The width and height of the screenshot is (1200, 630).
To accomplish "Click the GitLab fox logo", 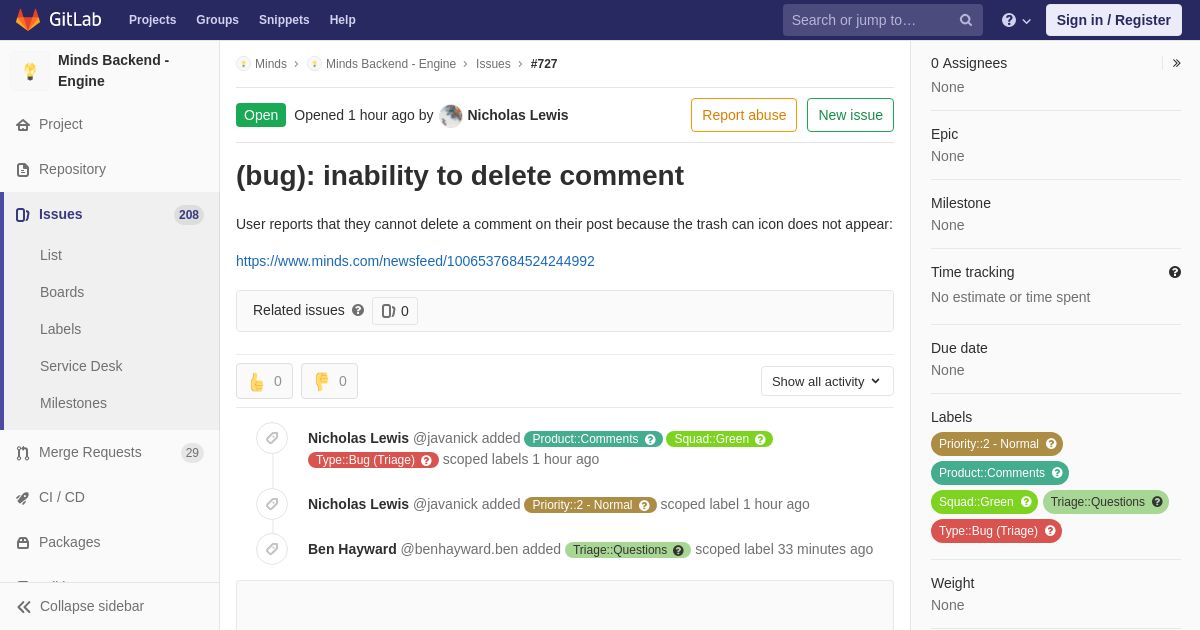I will tap(28, 20).
